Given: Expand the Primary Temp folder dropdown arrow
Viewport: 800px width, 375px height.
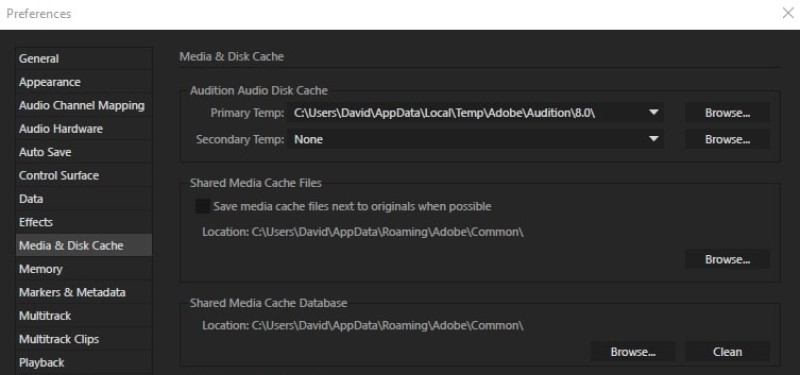Looking at the screenshot, I should click(654, 113).
